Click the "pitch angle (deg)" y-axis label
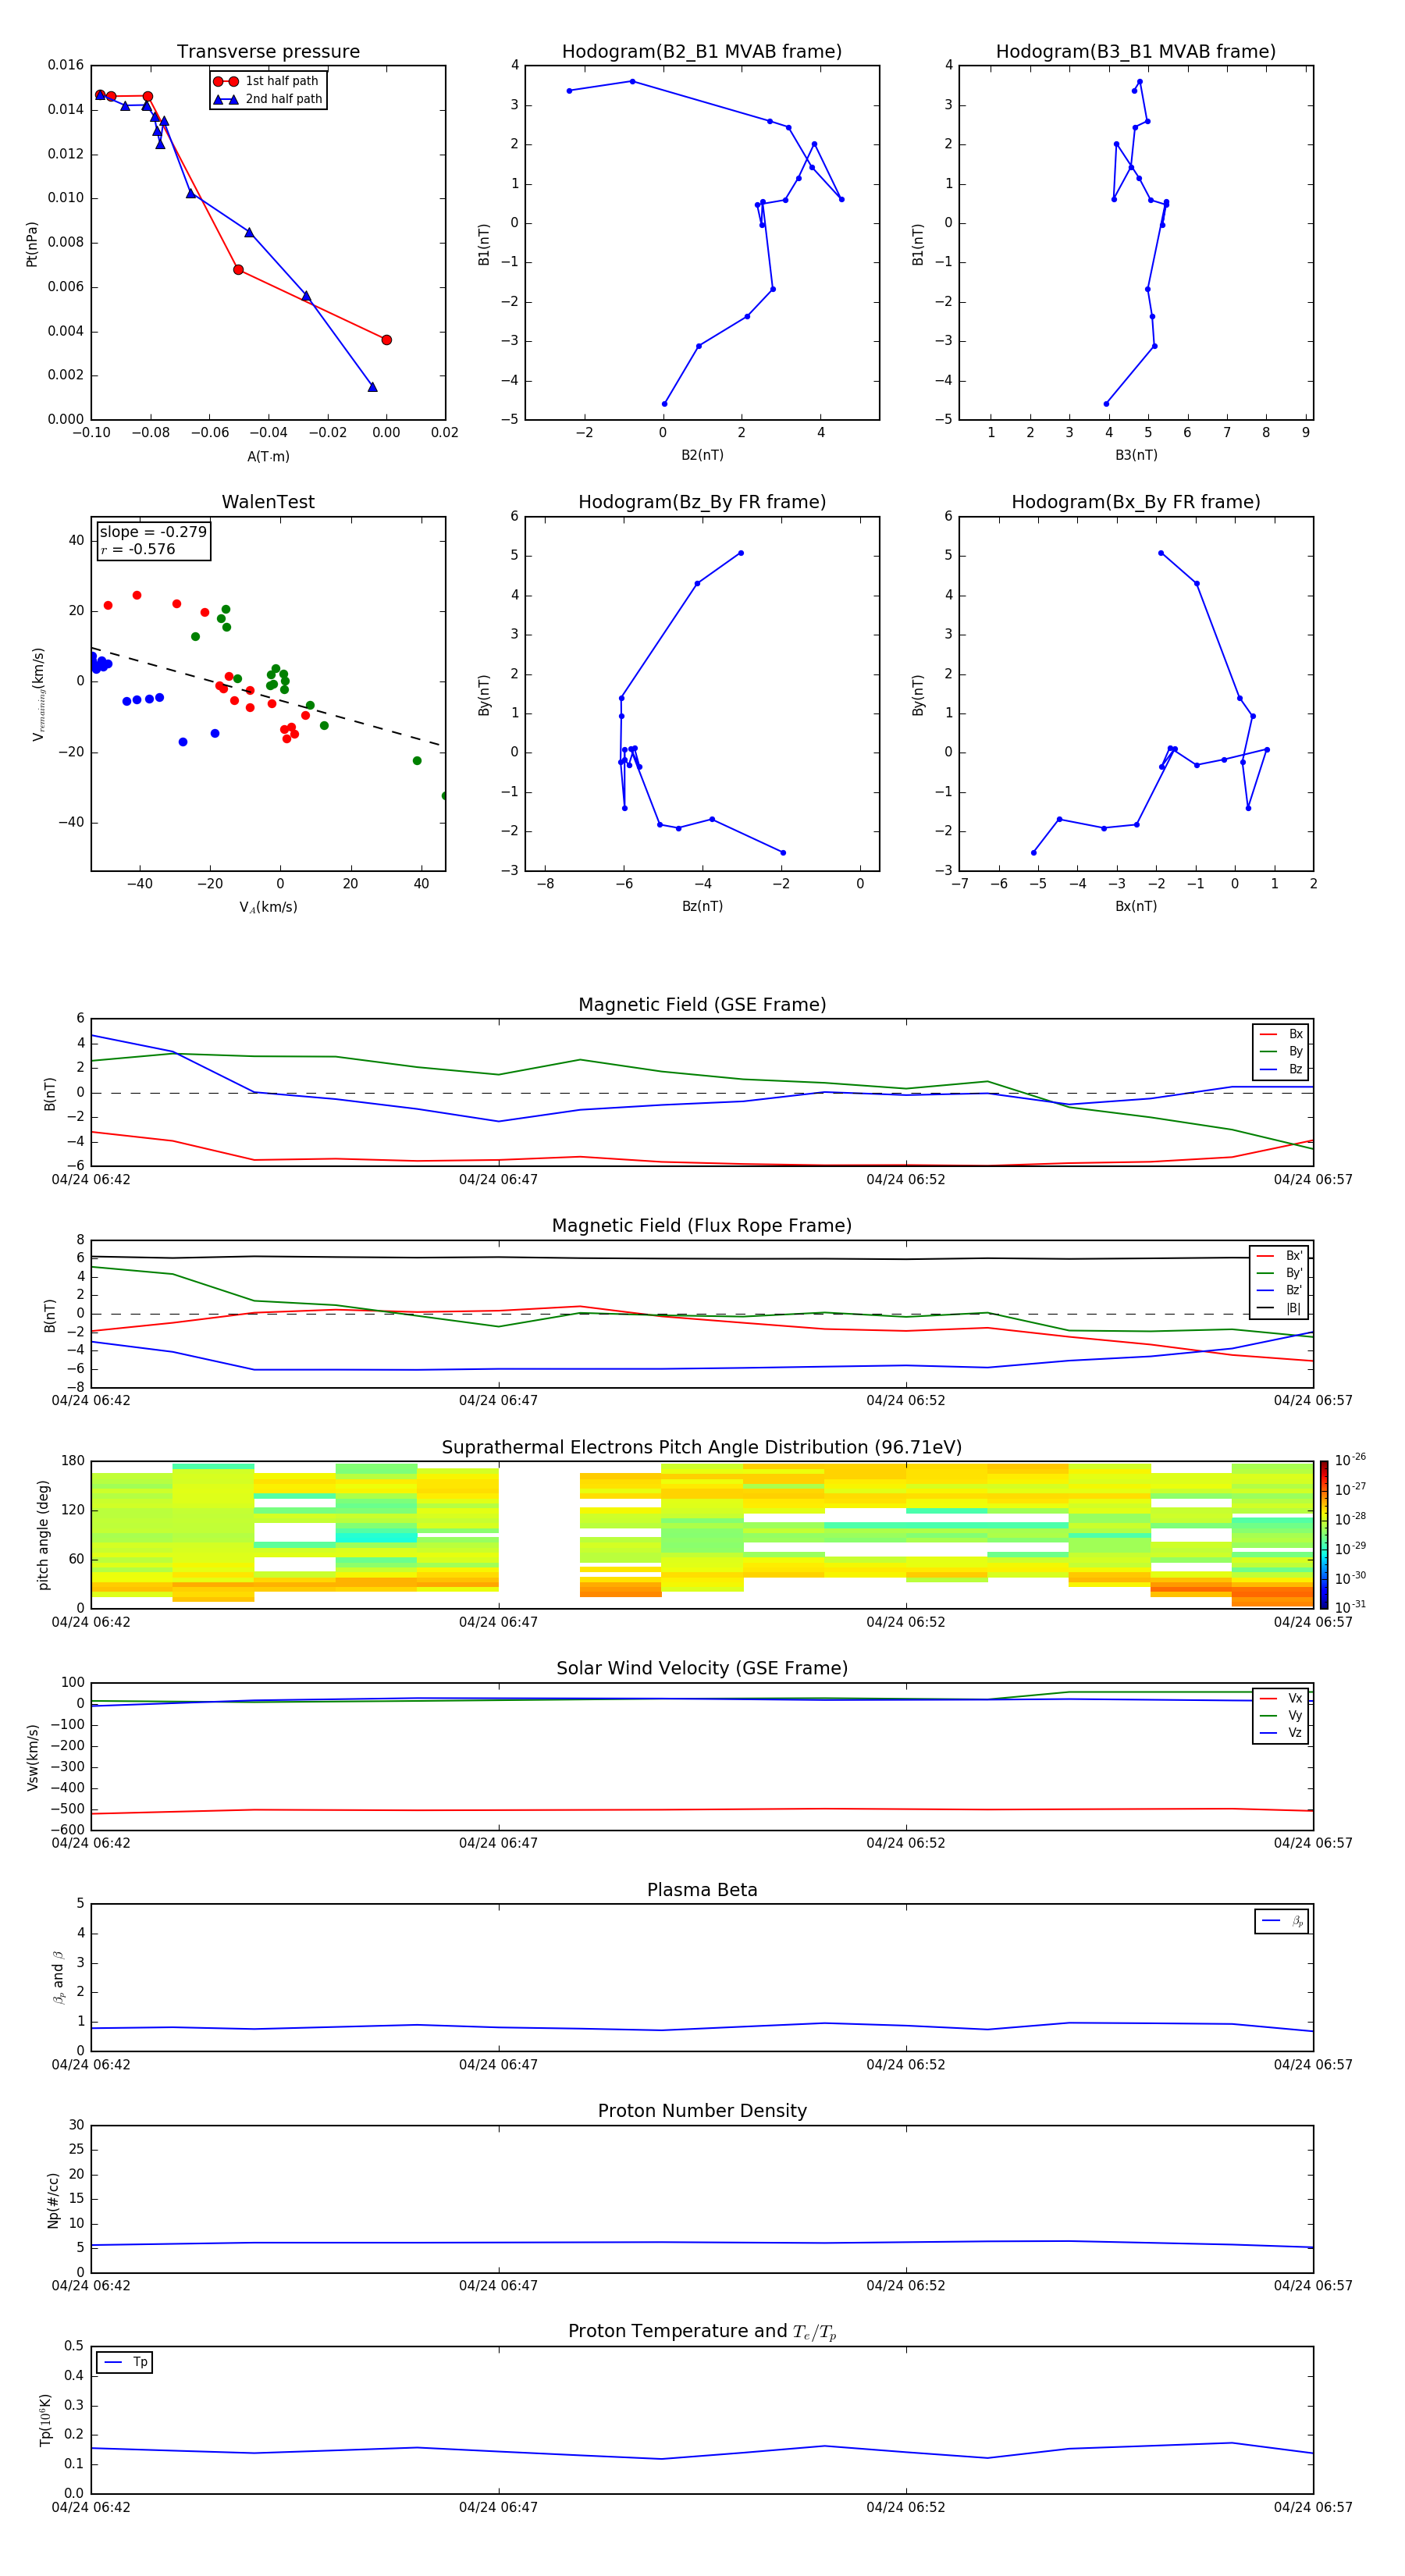The width and height of the screenshot is (1405, 2576). click(43, 1535)
